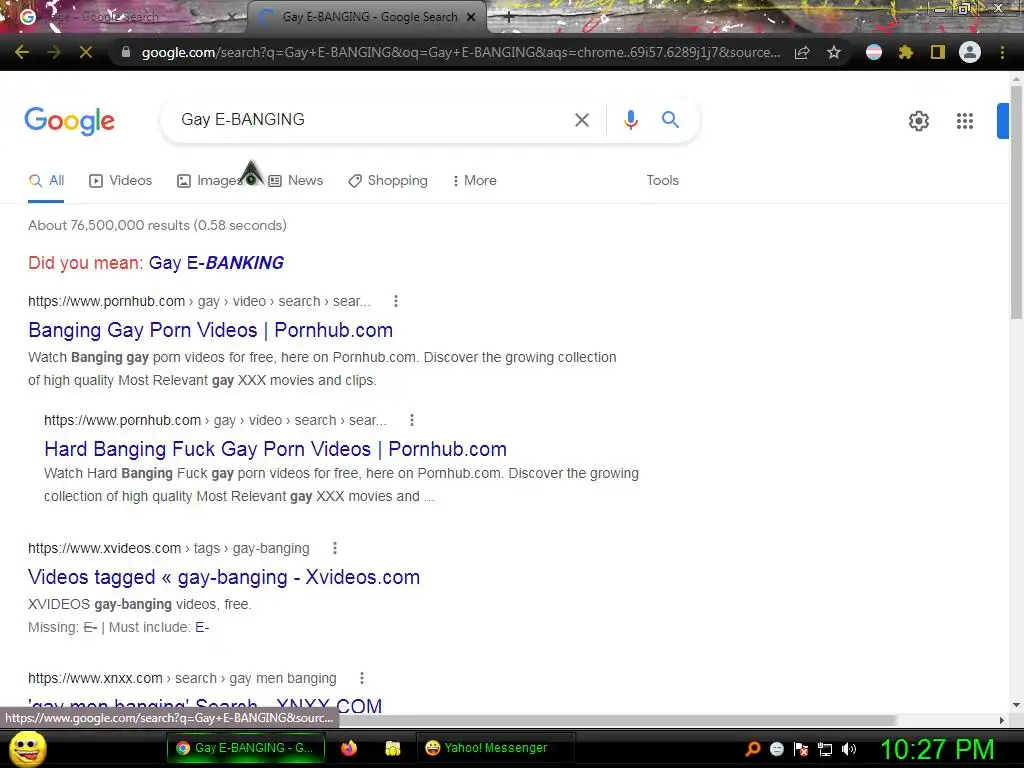The width and height of the screenshot is (1024, 768).
Task: Open the XNXX.COM search result title
Action: pyautogui.click(x=205, y=705)
